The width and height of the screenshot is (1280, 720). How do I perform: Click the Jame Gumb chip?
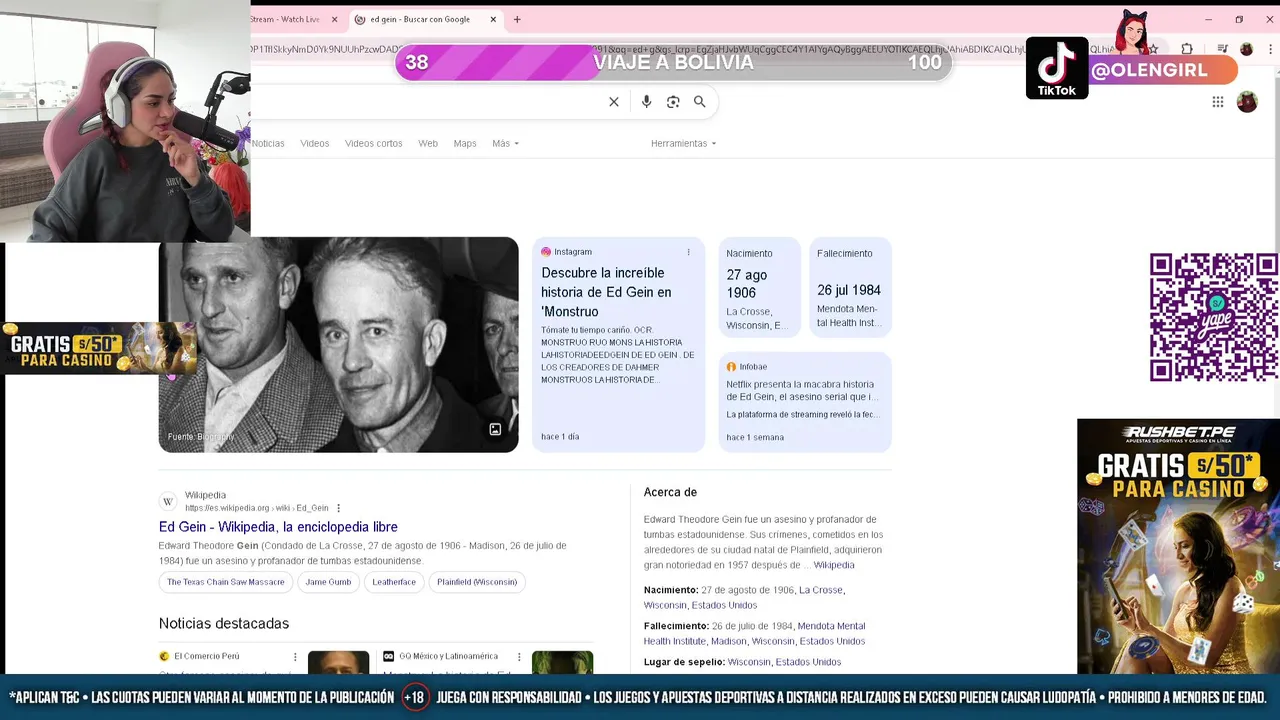tap(328, 582)
